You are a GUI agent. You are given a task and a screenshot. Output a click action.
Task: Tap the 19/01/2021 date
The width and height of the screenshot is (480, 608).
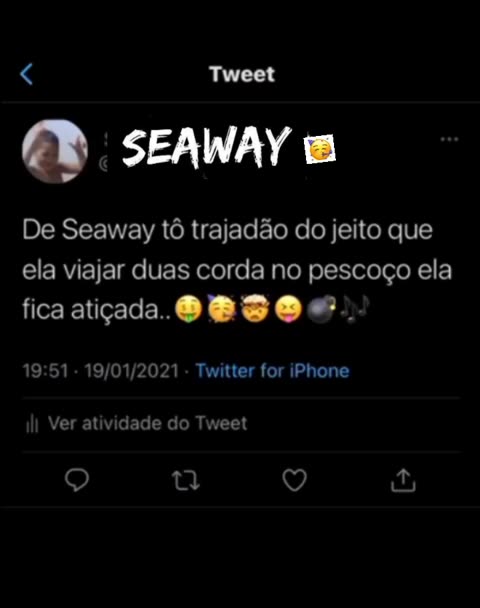(x=131, y=371)
